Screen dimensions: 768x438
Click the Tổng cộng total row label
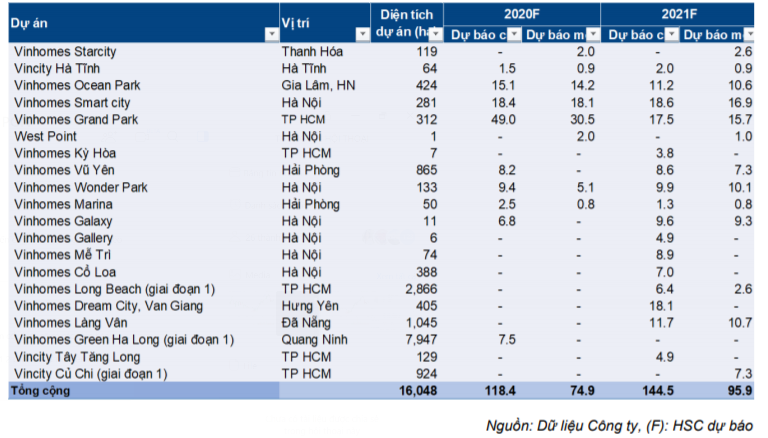40,391
